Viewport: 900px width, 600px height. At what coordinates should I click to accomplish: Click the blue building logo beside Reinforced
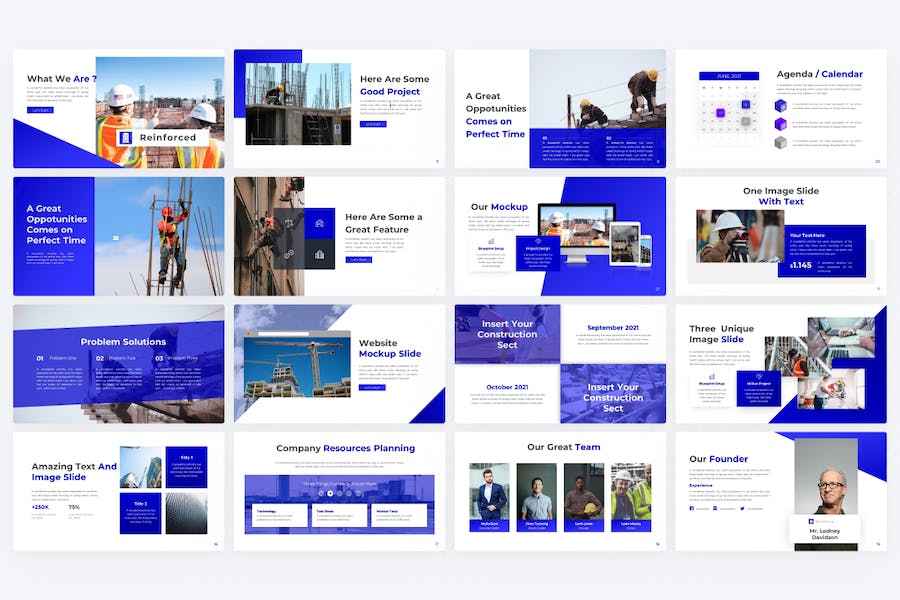click(126, 138)
